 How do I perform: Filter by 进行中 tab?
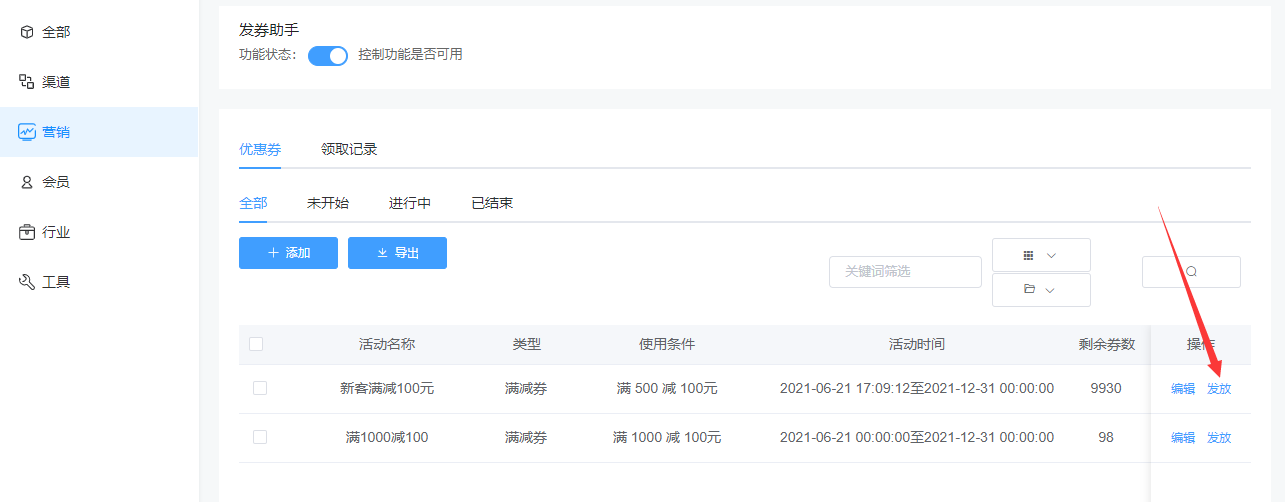[x=410, y=203]
